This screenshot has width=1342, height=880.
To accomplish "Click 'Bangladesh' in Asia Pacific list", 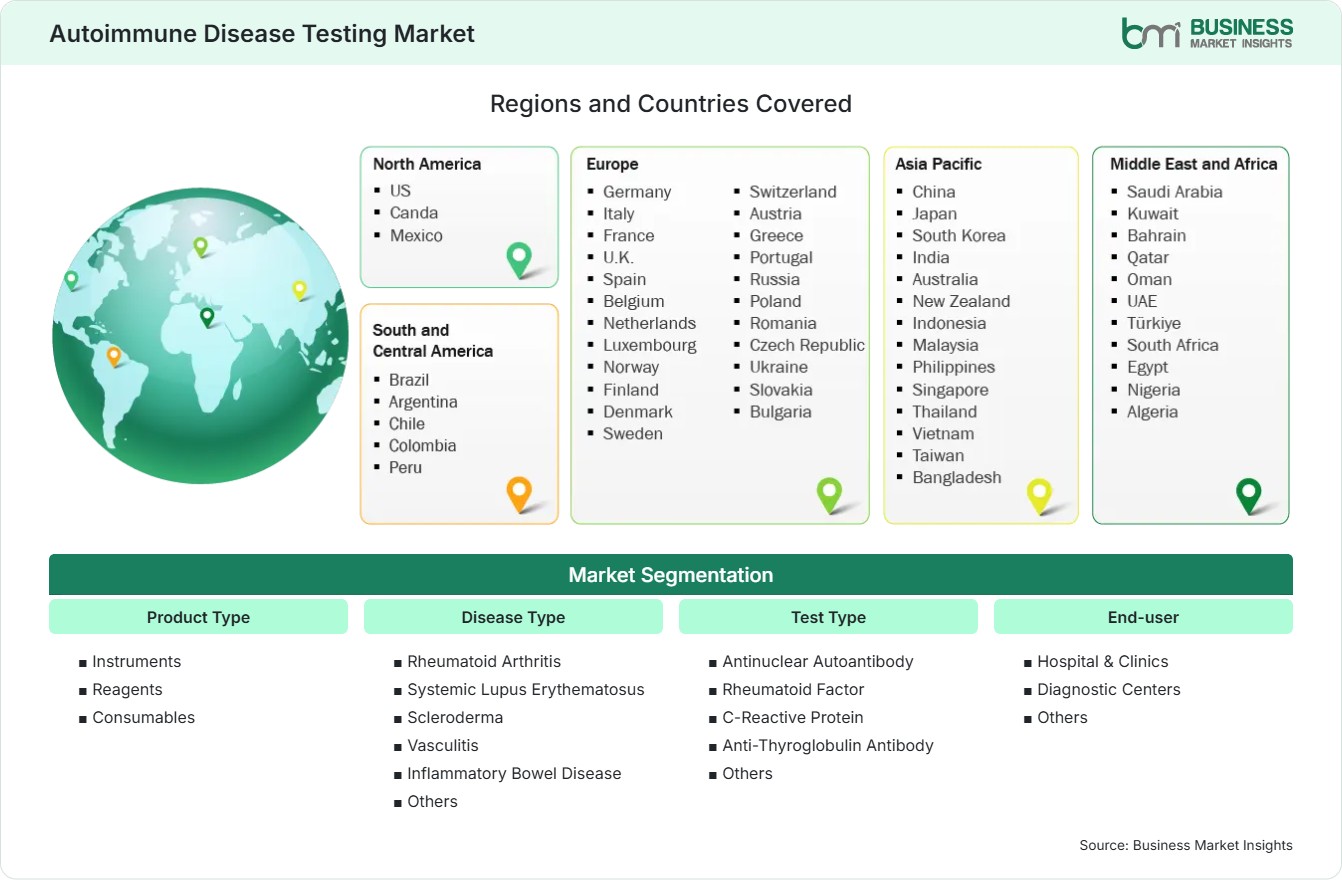I will tap(957, 477).
